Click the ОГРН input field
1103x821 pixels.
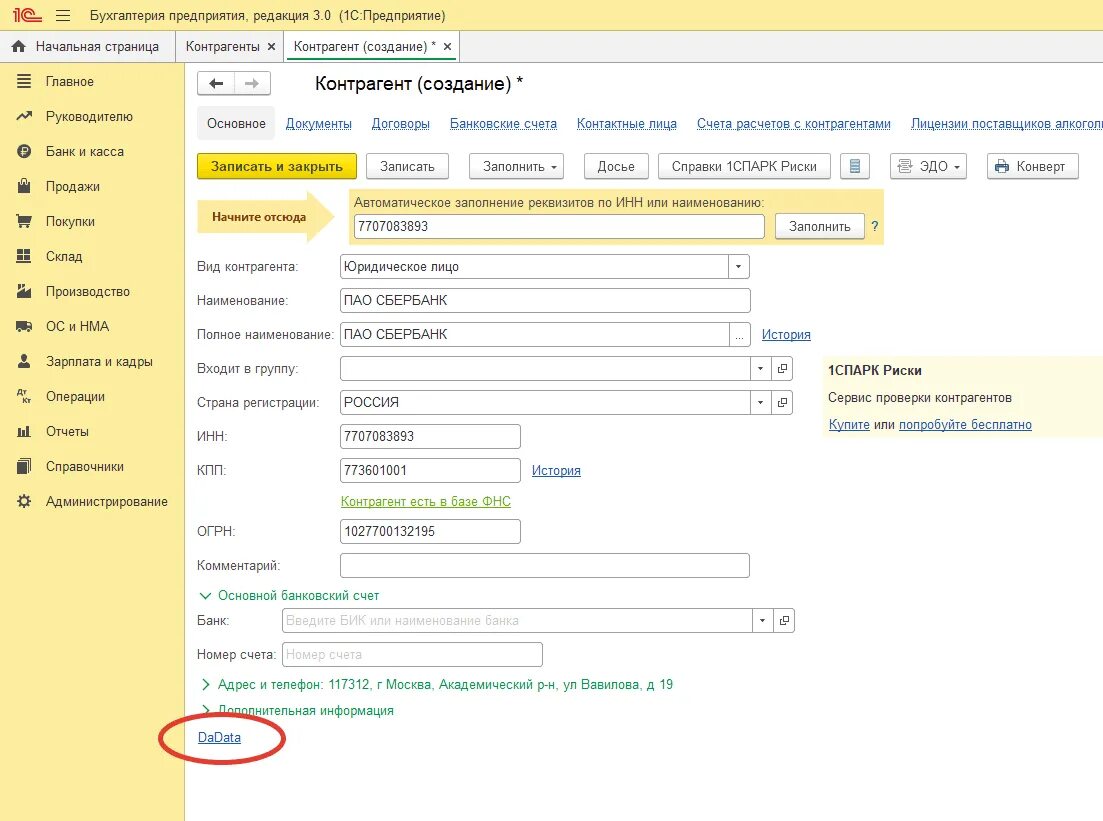pos(431,531)
